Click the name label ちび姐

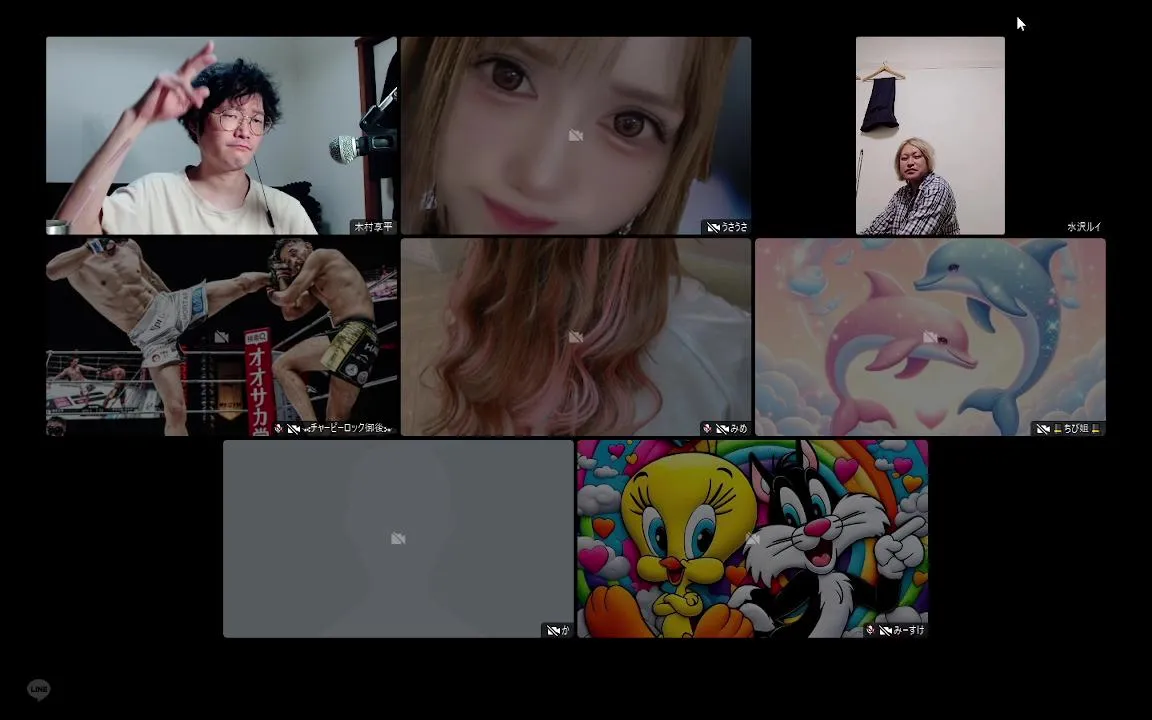point(1076,428)
